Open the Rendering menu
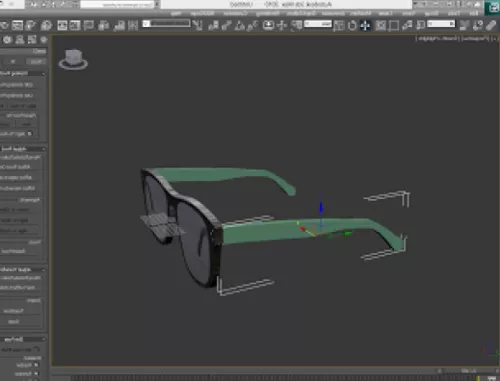 coord(268,13)
